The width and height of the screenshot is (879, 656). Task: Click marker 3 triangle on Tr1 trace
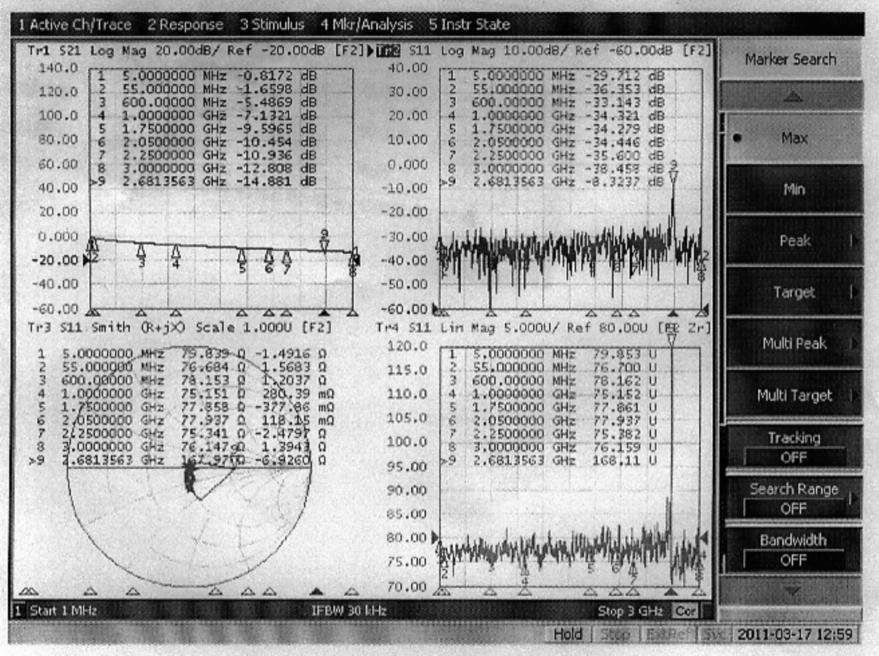point(141,251)
